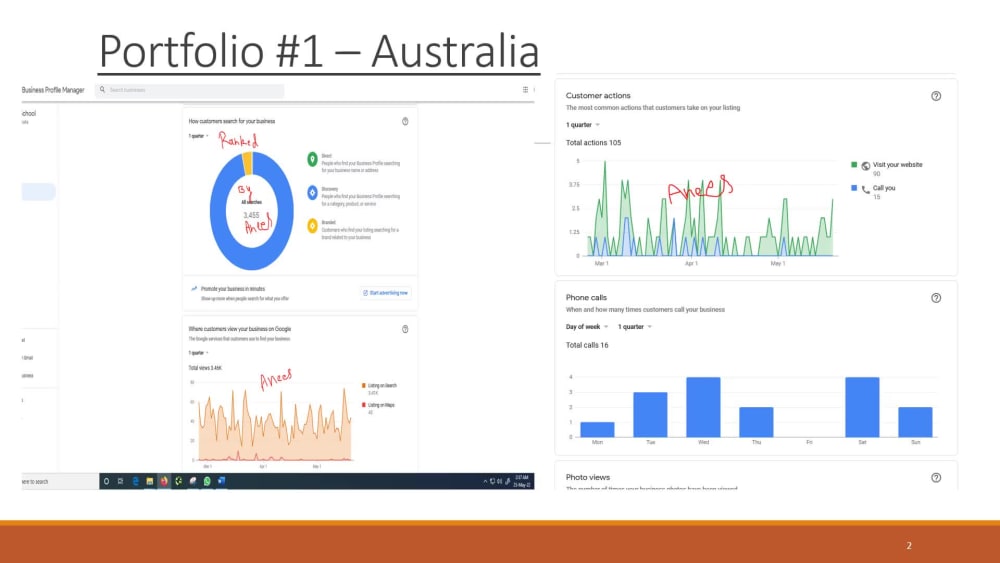Click the orange Listing on Search swatch
The width and height of the screenshot is (1000, 563).
tap(364, 385)
